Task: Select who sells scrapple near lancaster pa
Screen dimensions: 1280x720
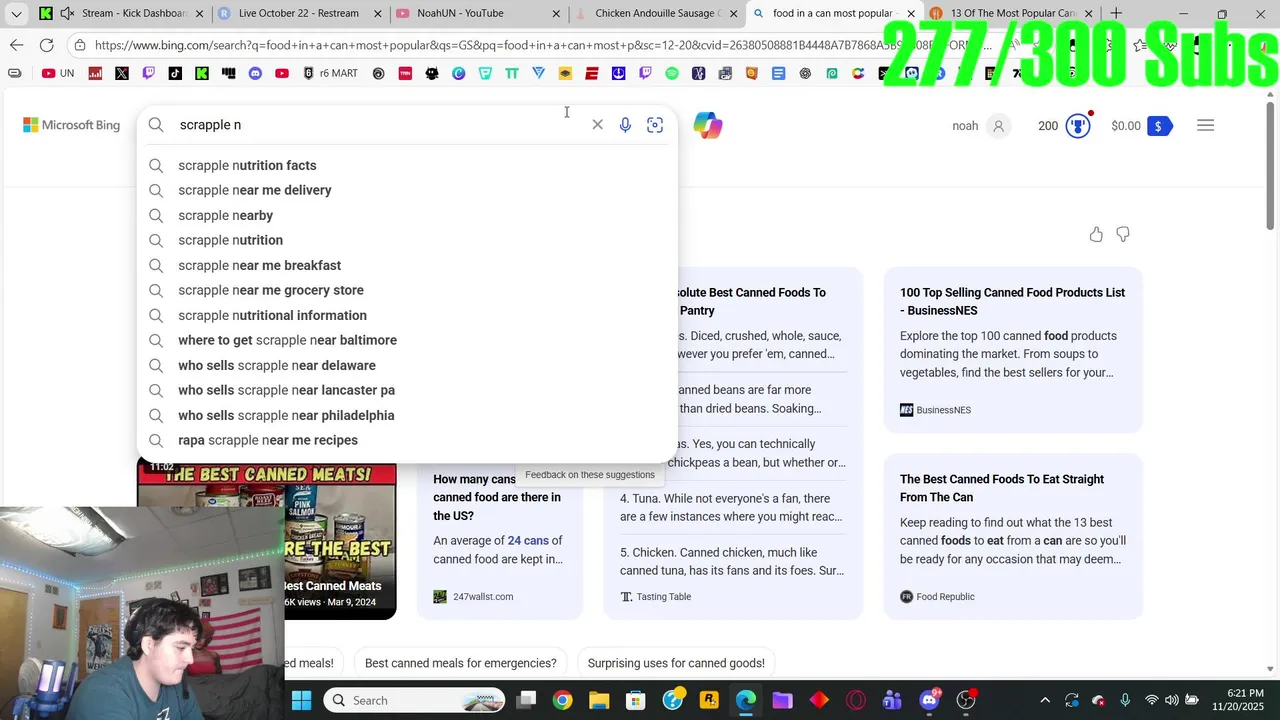Action: coord(407,390)
